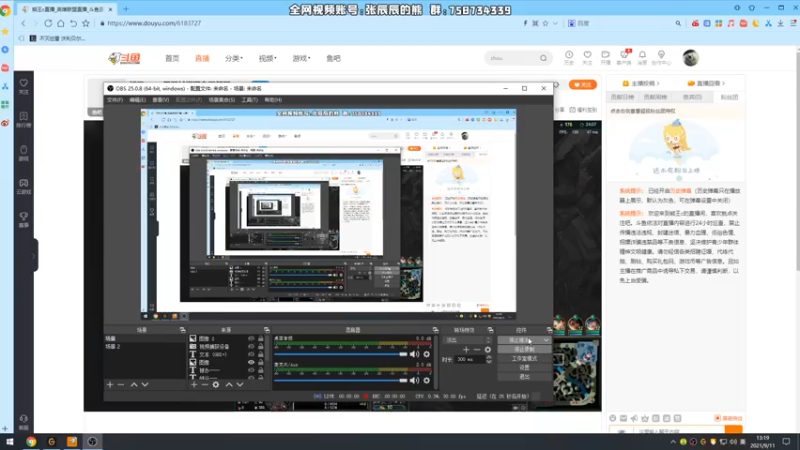Open the OBS 编辑(E) menu
The height and width of the screenshot is (450, 800).
[138, 100]
